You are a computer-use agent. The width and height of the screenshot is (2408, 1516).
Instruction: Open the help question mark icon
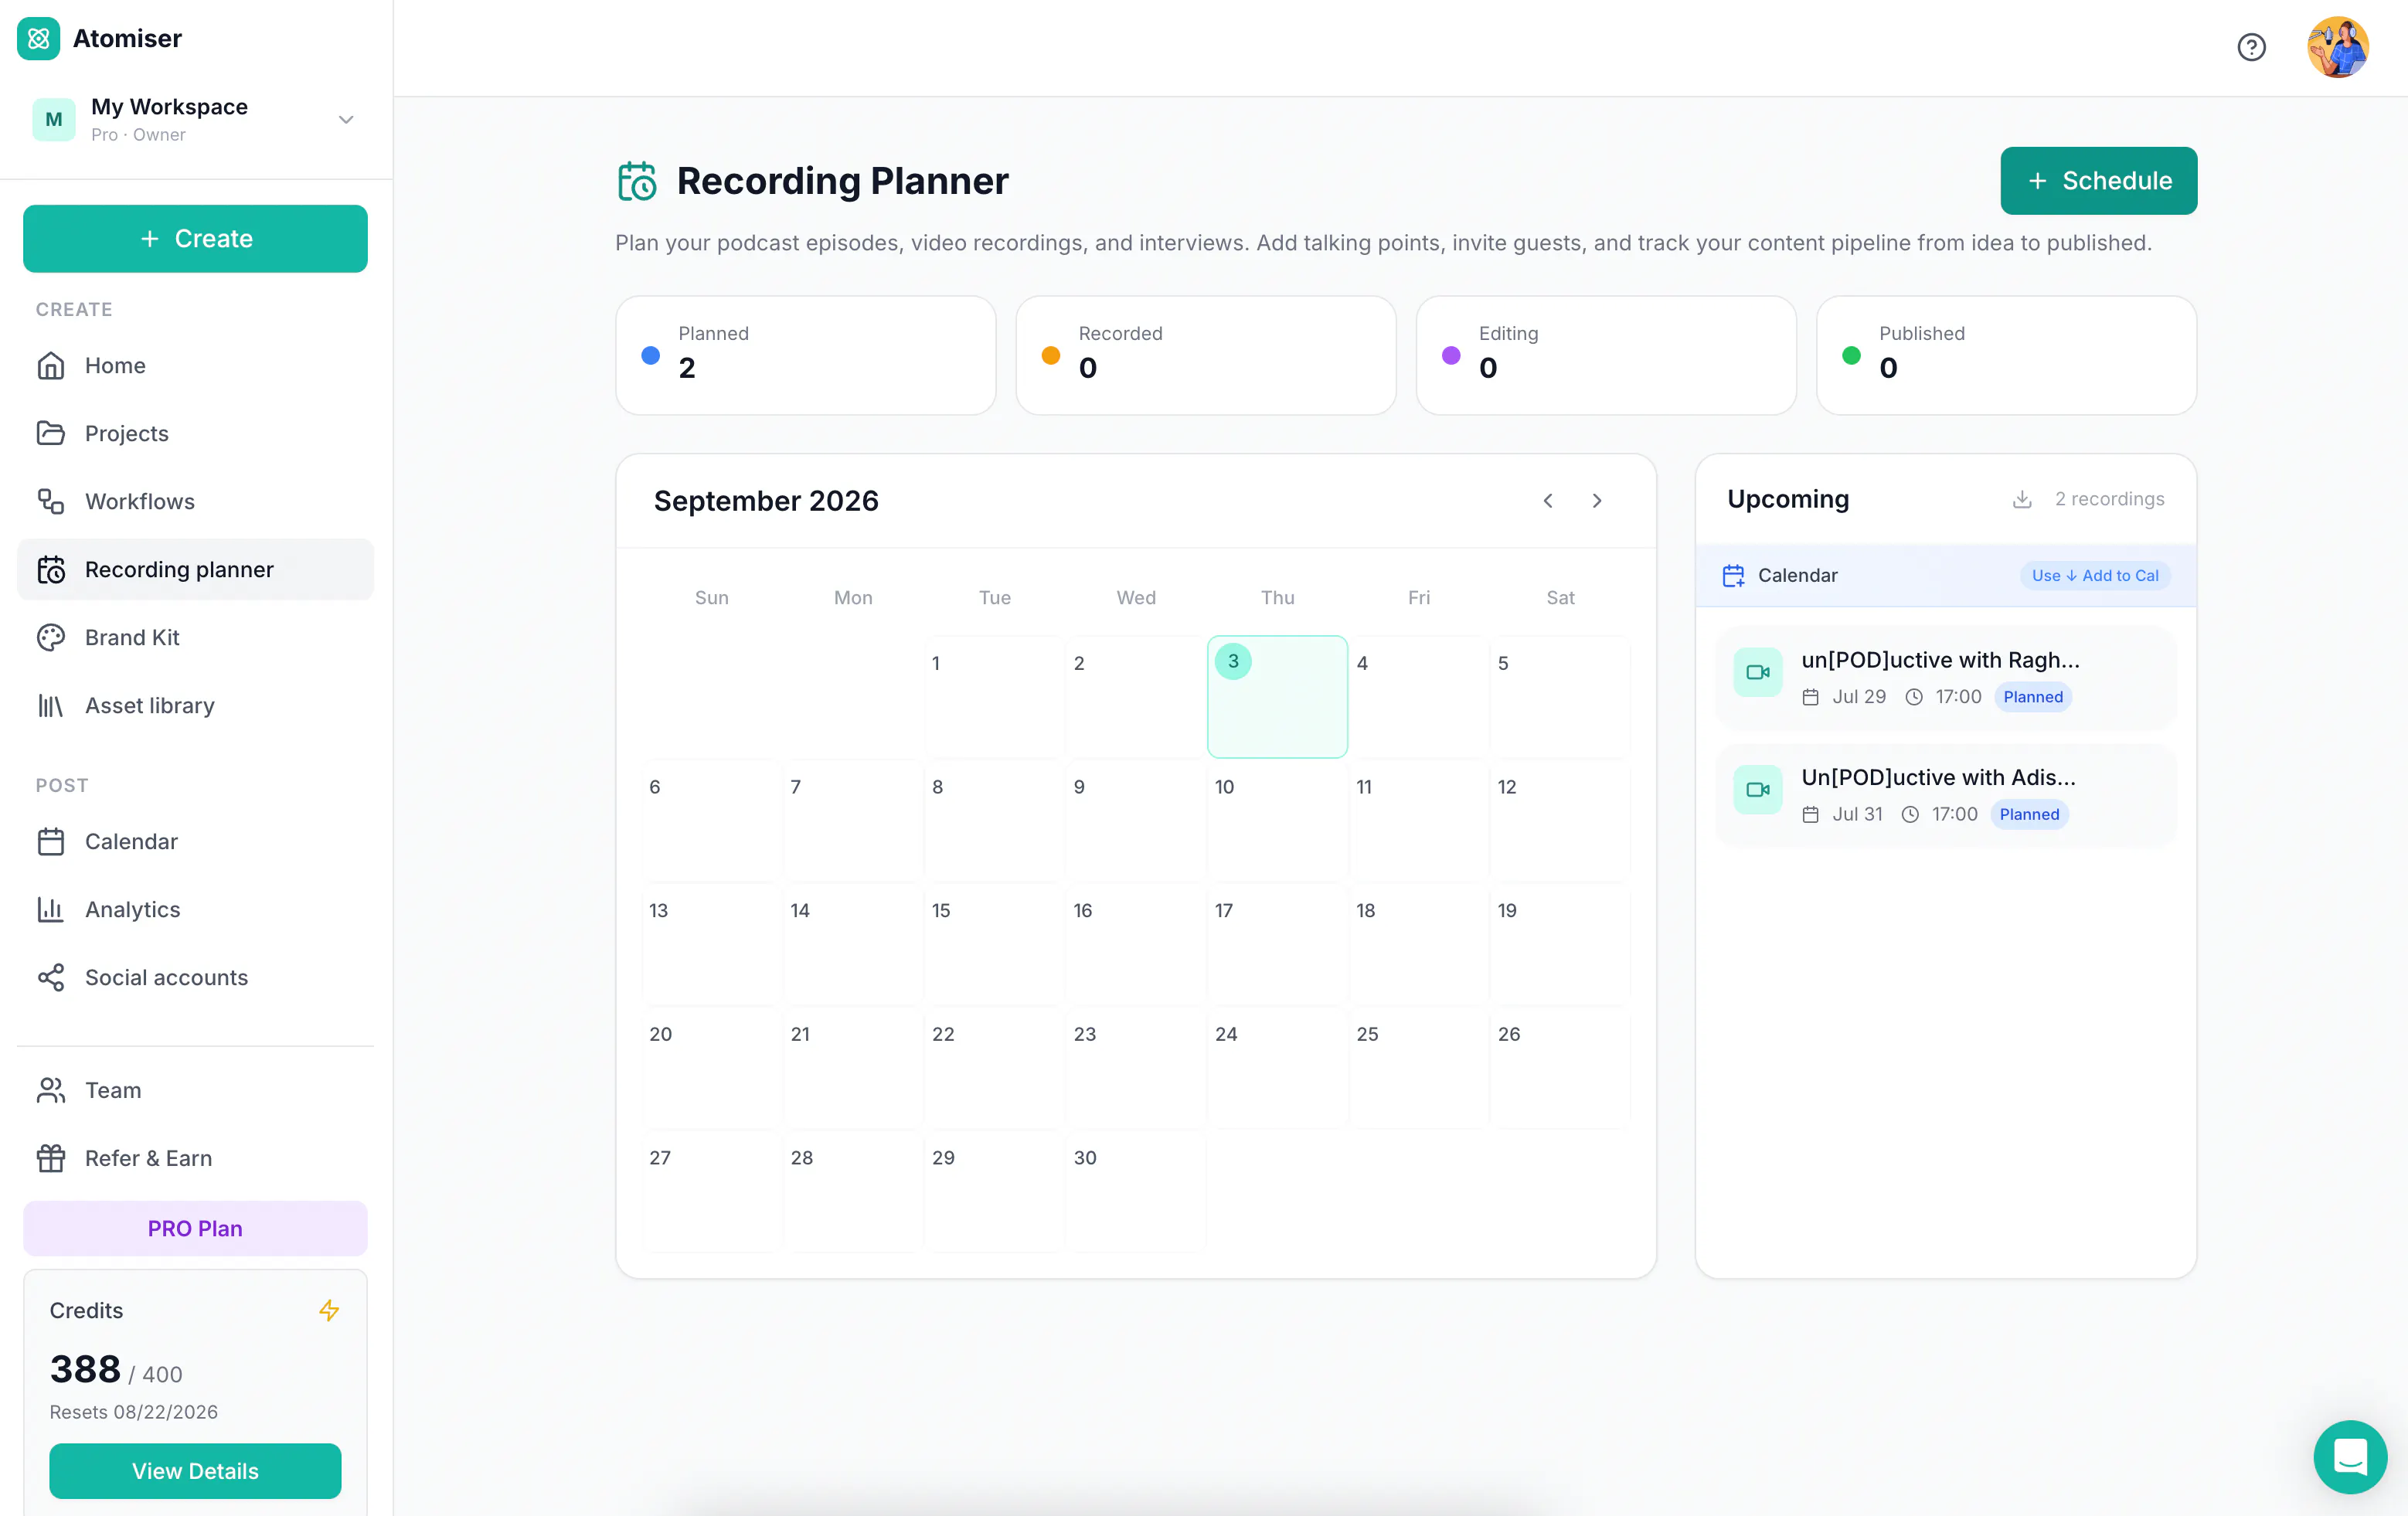pos(2251,47)
